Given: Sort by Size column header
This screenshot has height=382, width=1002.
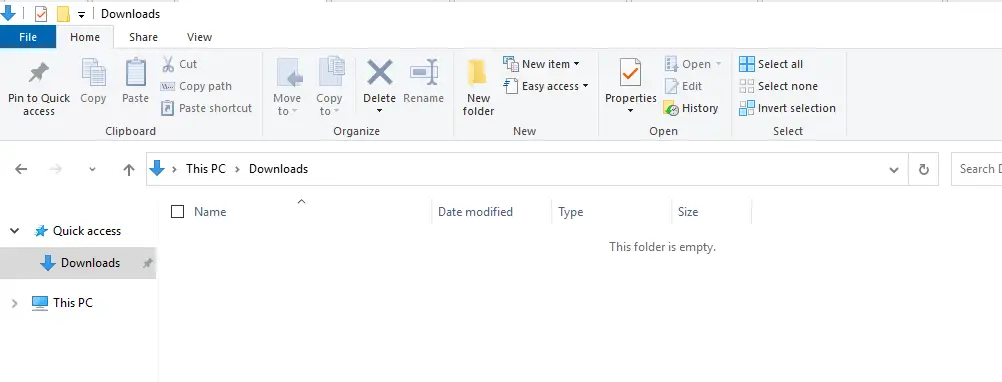Looking at the screenshot, I should point(688,211).
